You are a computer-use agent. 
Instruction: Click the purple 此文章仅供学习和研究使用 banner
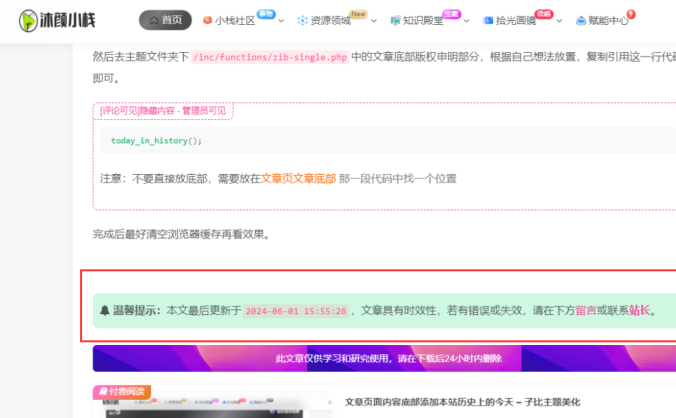(x=384, y=358)
